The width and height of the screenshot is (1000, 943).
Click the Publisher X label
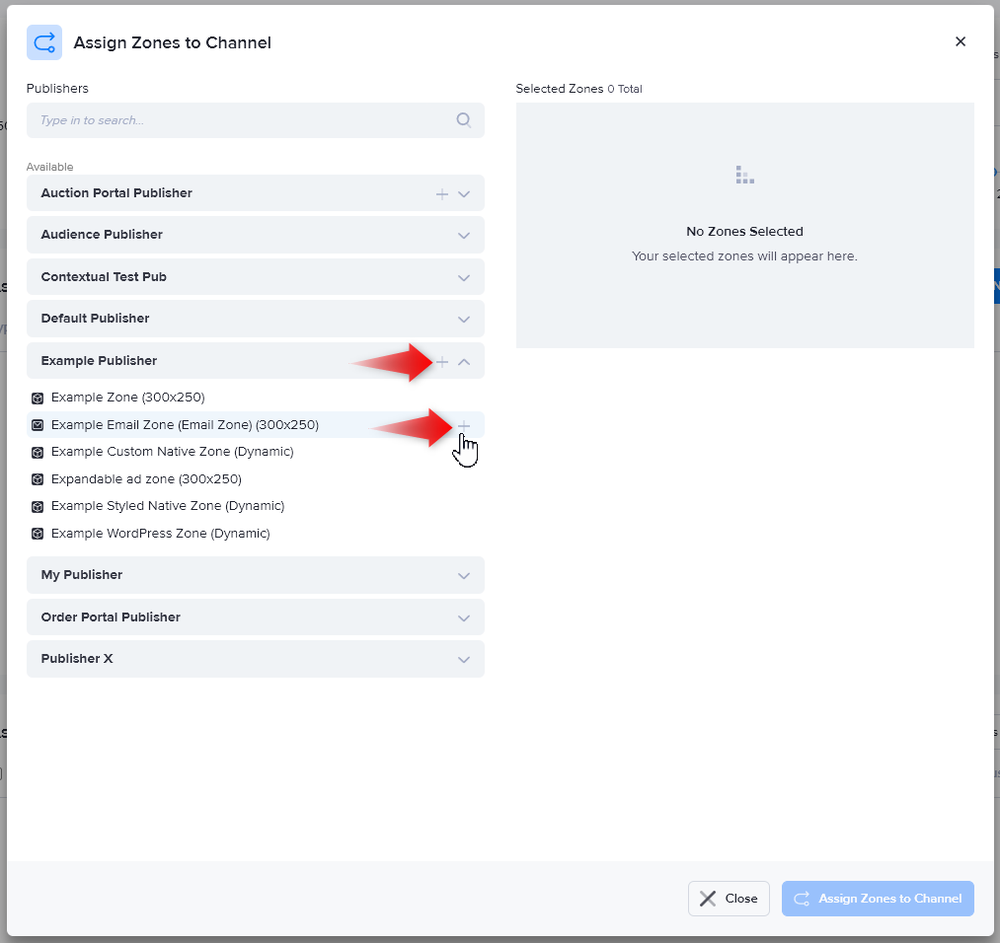[77, 658]
